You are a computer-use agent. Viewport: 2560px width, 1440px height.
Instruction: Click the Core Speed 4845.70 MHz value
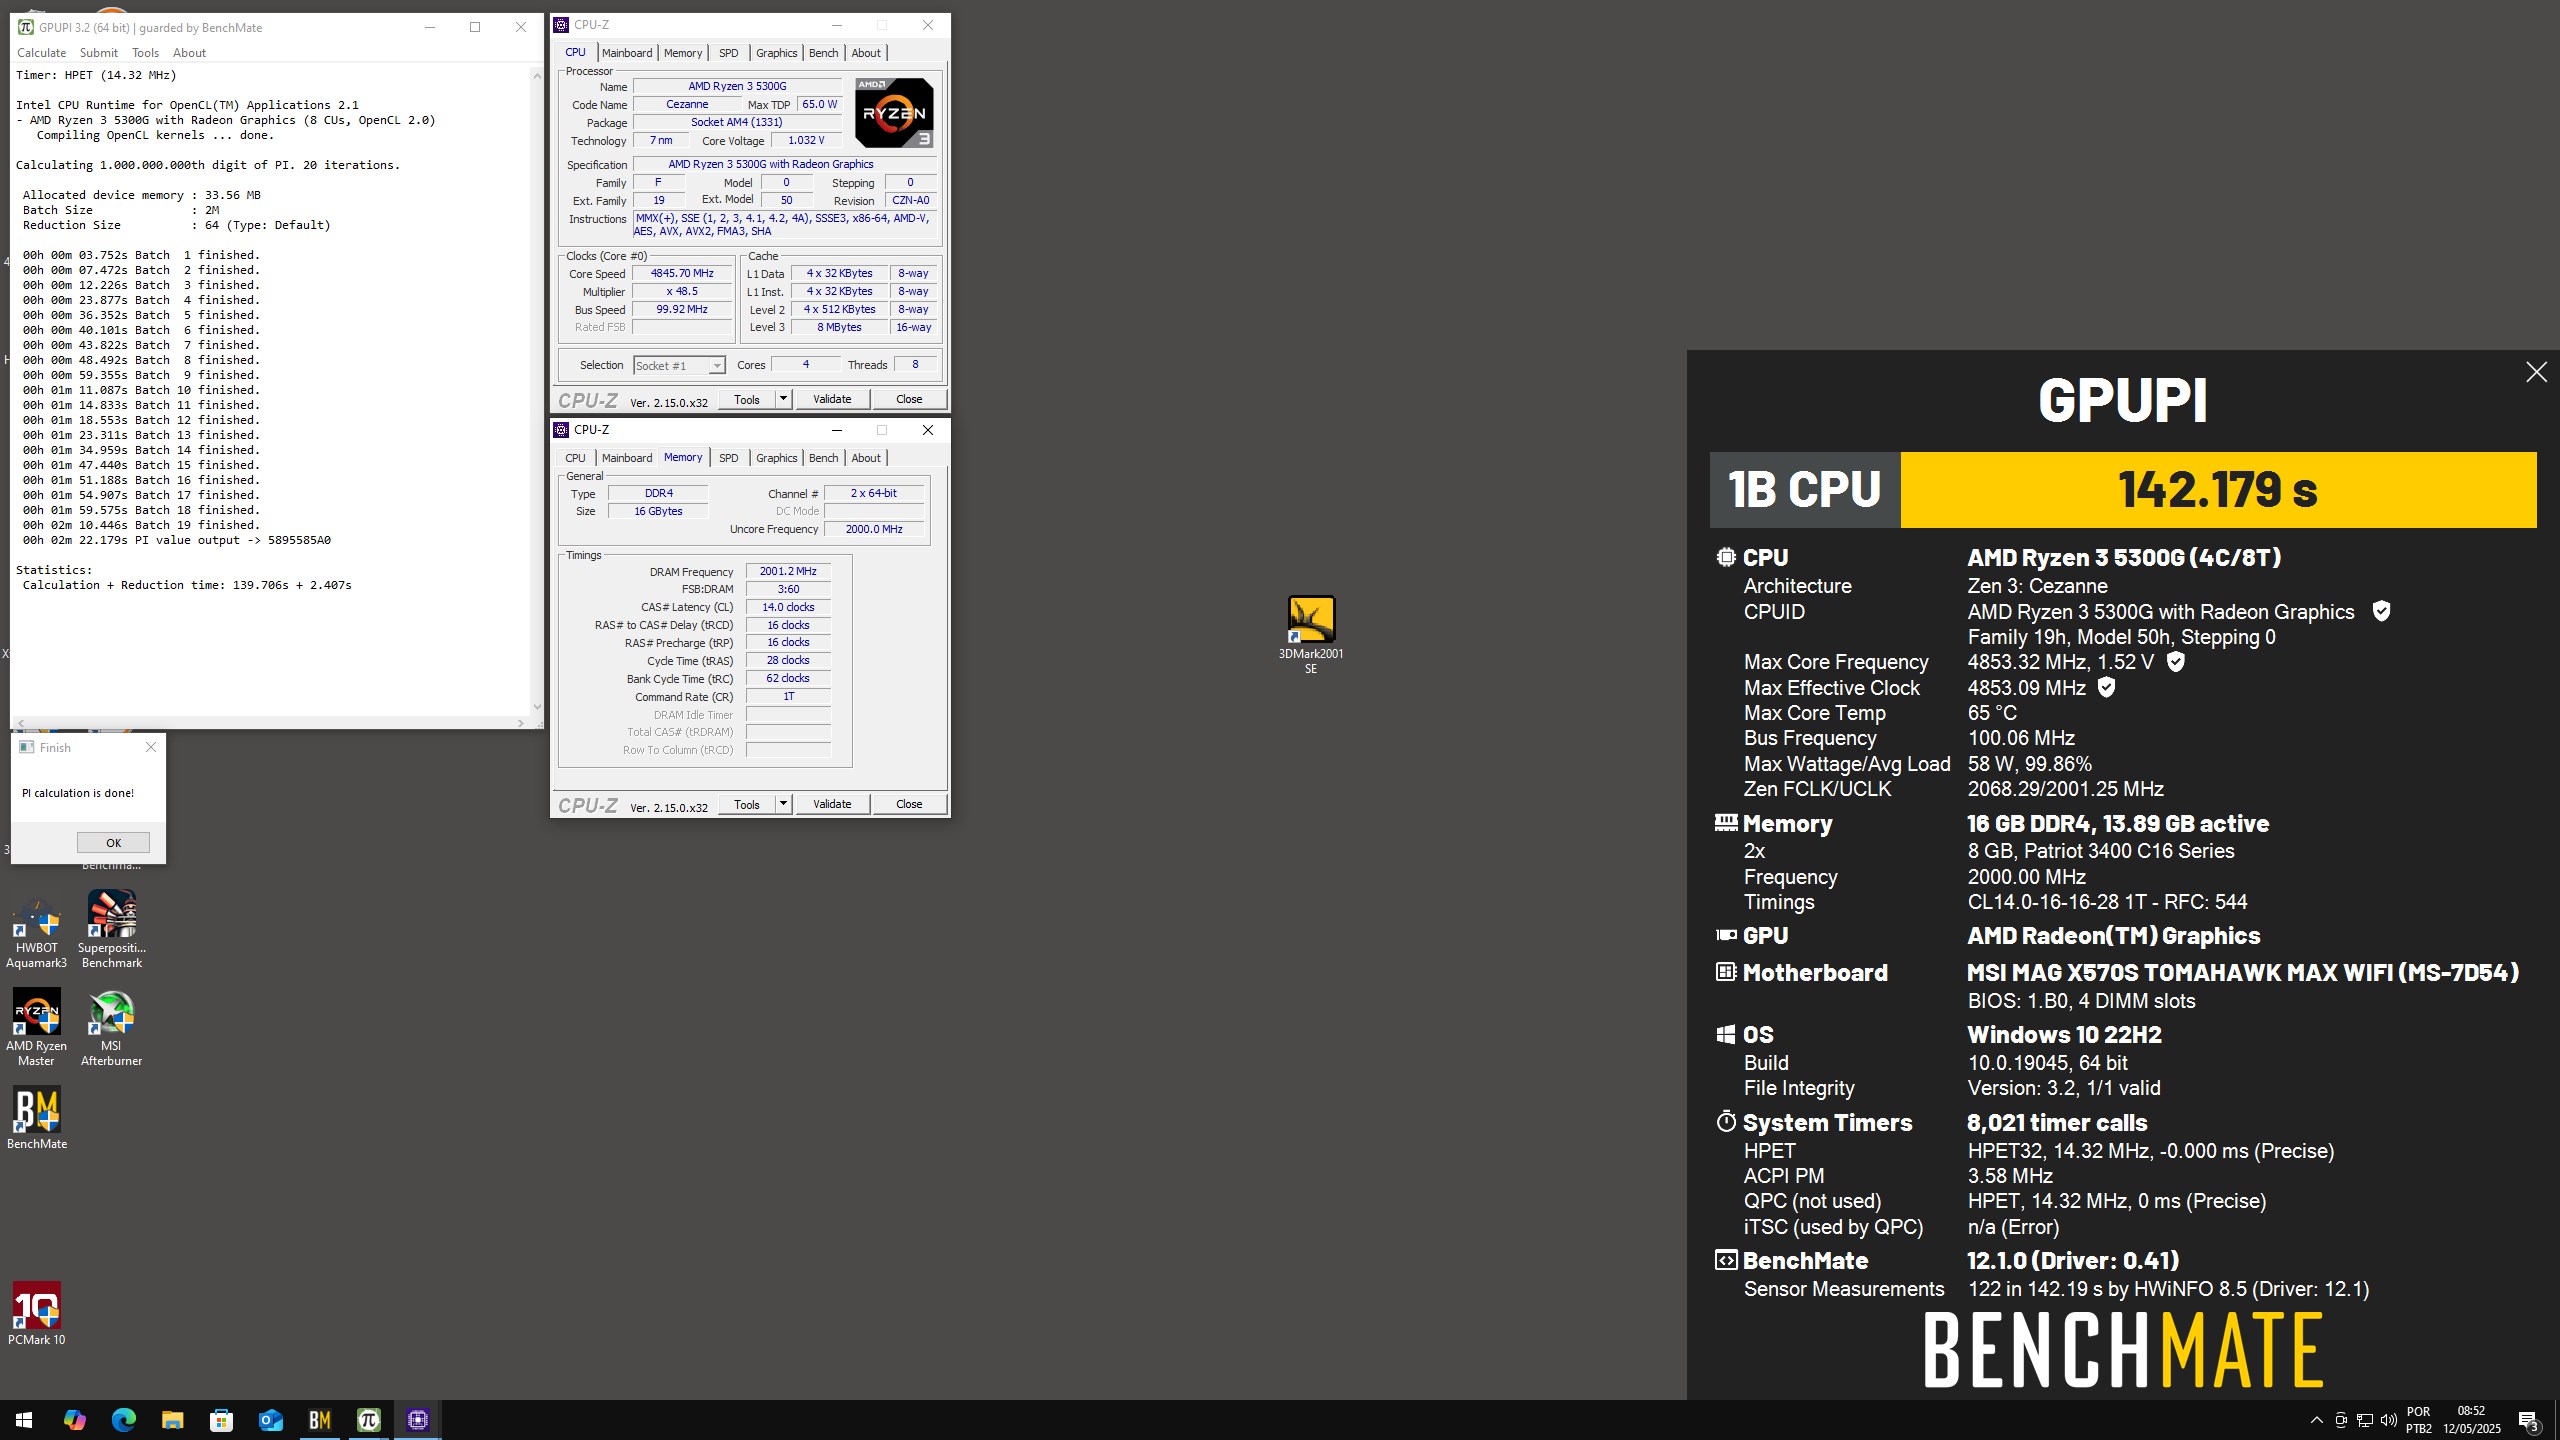point(682,274)
